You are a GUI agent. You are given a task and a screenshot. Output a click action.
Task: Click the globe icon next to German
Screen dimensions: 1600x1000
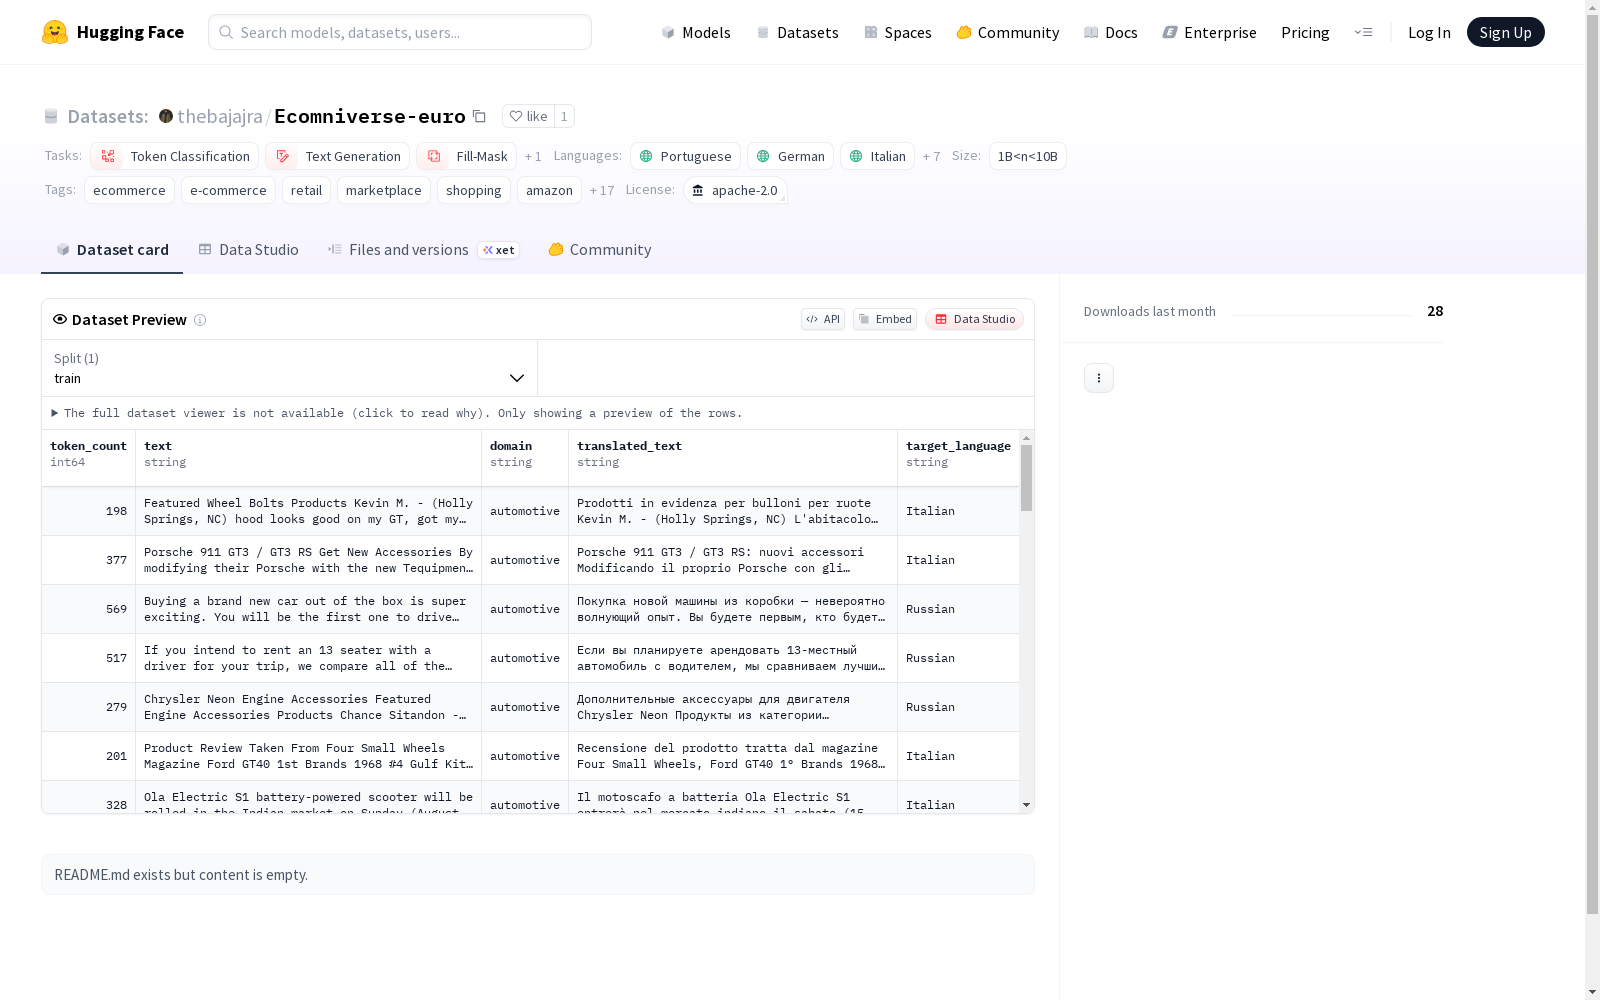pyautogui.click(x=763, y=156)
